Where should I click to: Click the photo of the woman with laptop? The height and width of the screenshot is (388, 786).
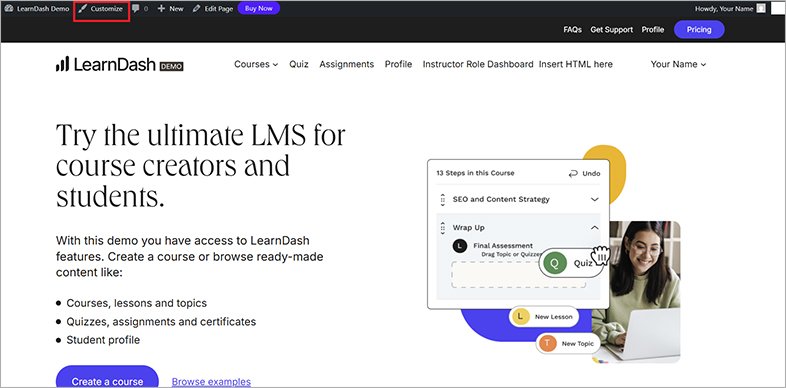click(637, 292)
